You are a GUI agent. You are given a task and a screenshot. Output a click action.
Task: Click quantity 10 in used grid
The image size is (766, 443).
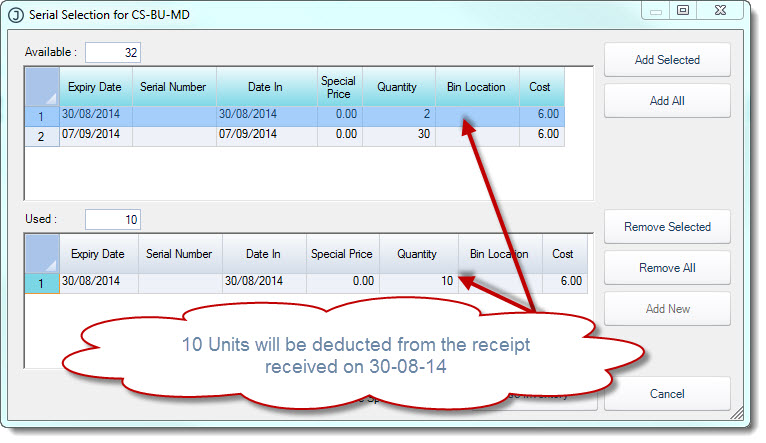click(x=418, y=283)
